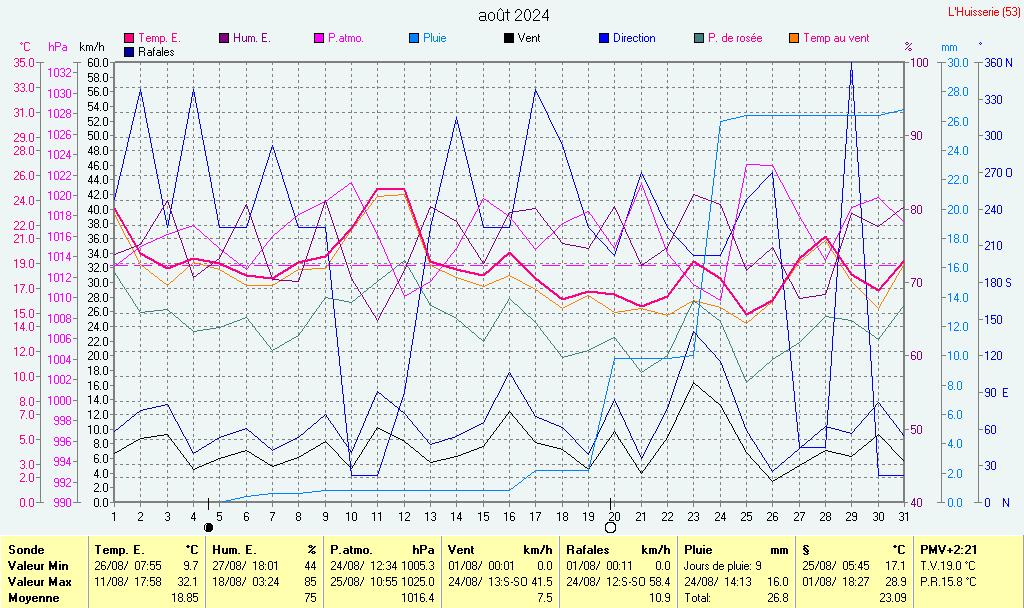Click the 'Rafales' legend label
Image resolution: width=1024 pixels, height=608 pixels.
(x=156, y=52)
